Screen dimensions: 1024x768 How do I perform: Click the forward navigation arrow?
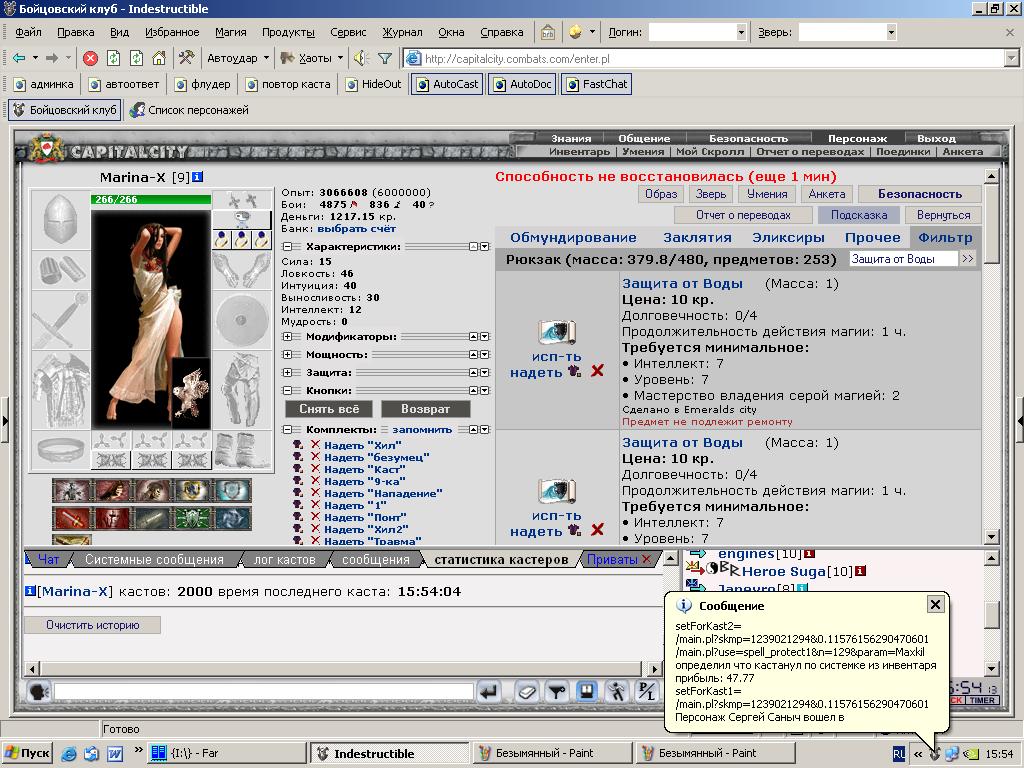pyautogui.click(x=52, y=58)
